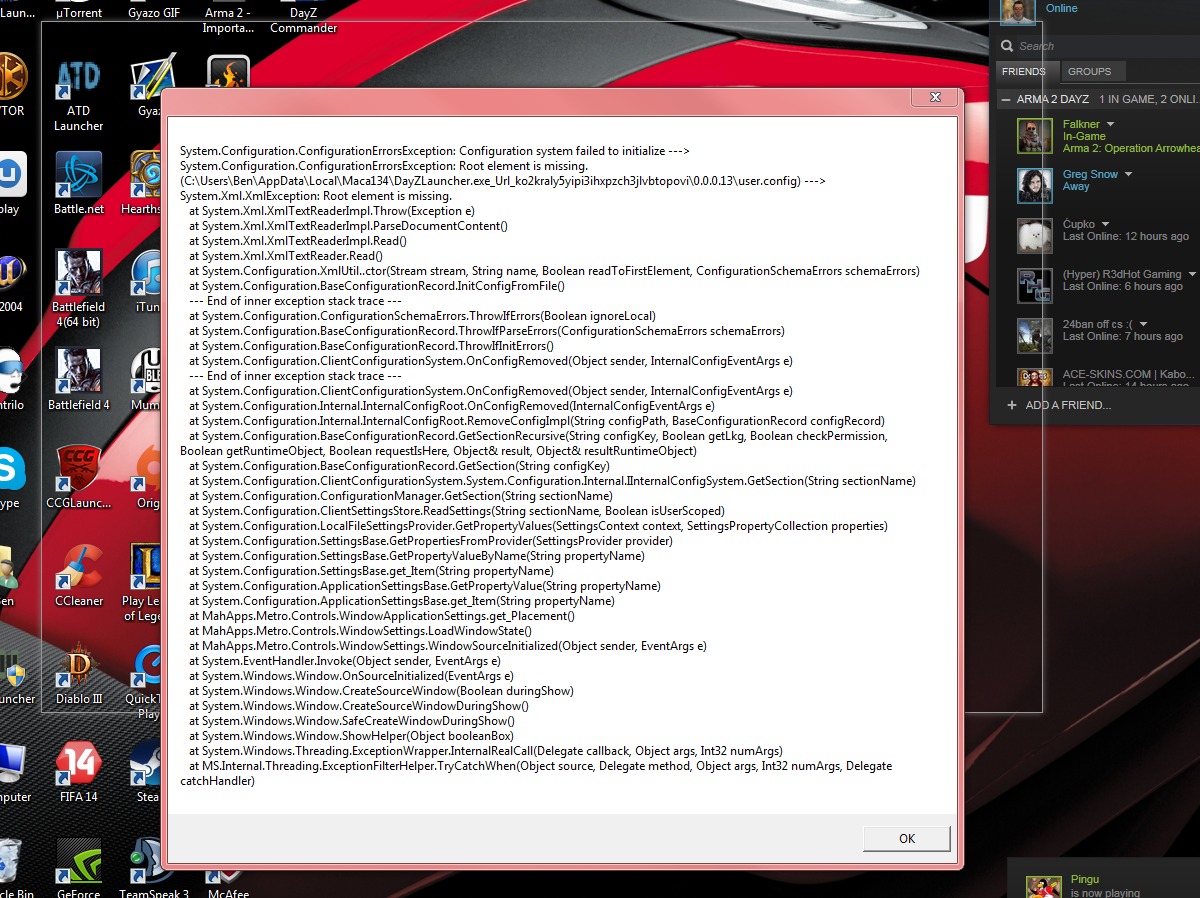Select the Computer desktop icon
Viewport: 1200px width, 898px height.
tap(14, 772)
